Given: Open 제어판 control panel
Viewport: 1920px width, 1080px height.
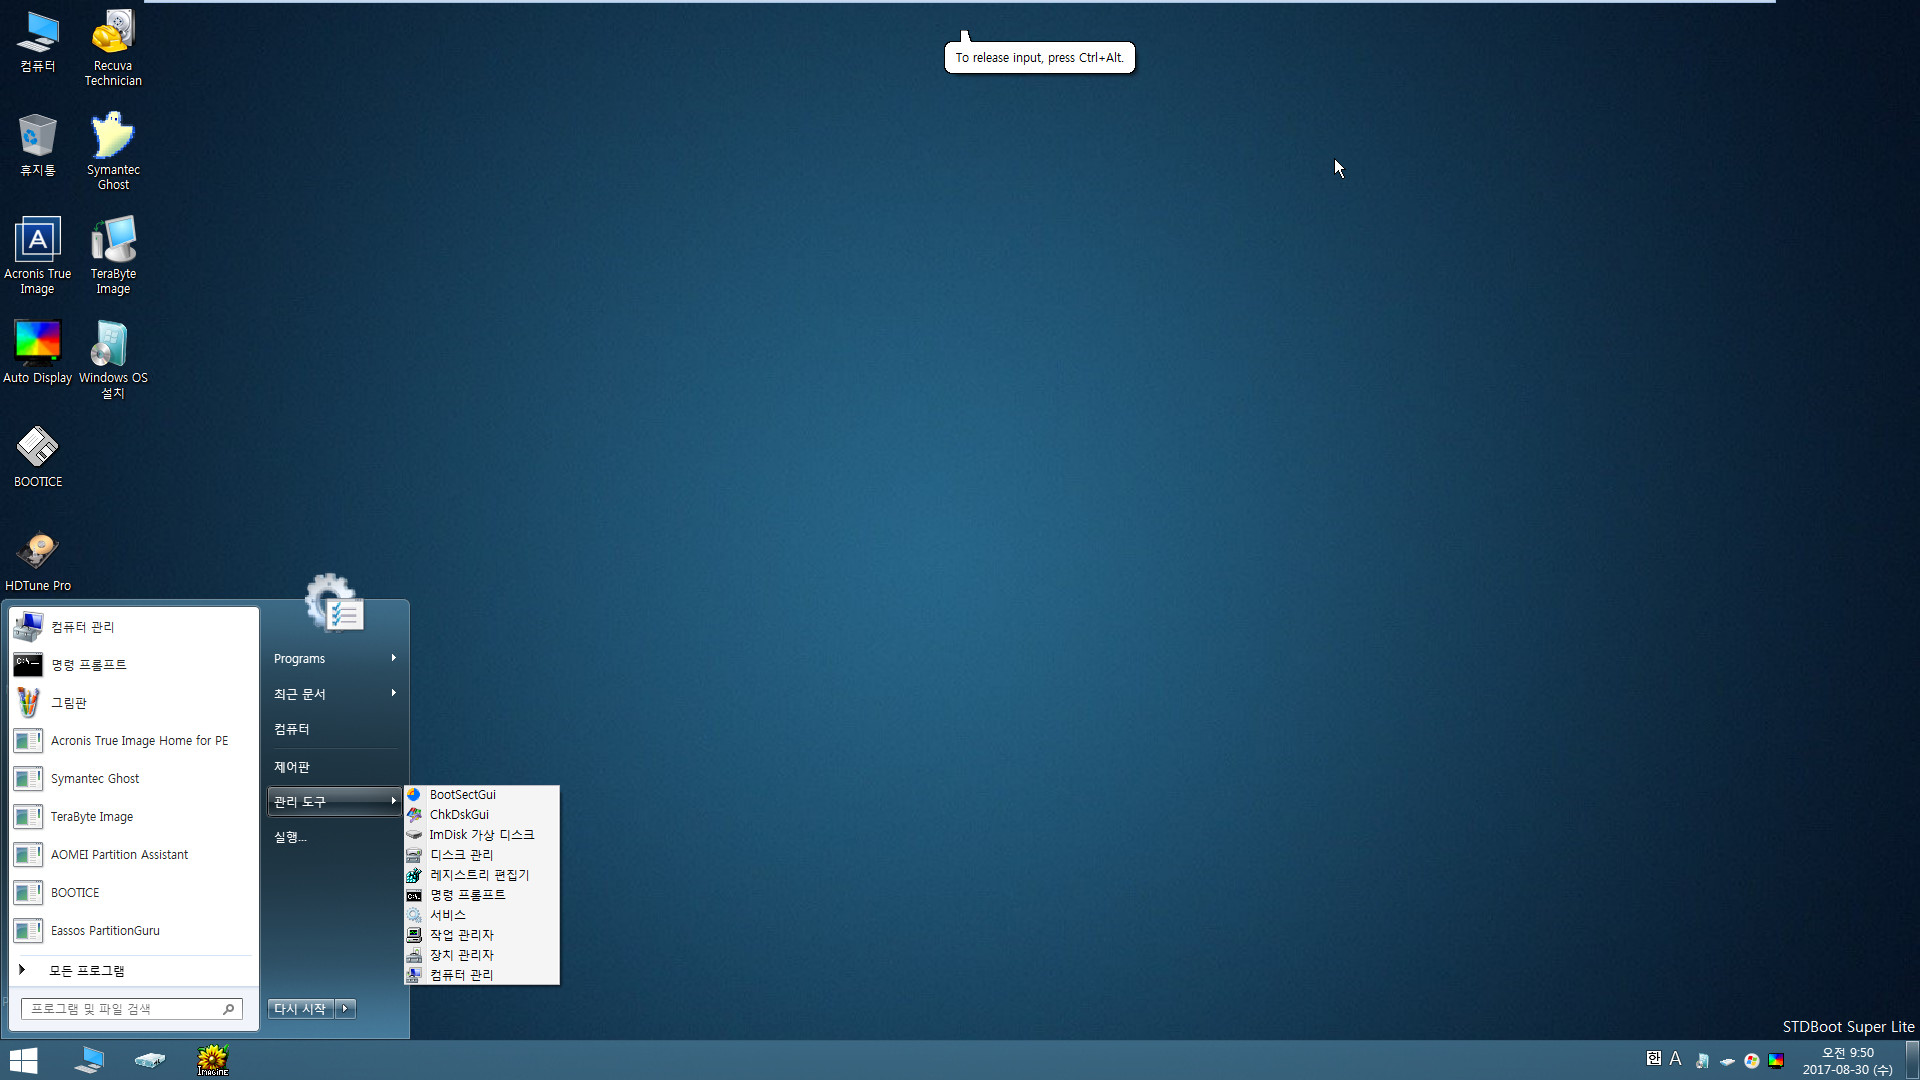Looking at the screenshot, I should coord(334,767).
